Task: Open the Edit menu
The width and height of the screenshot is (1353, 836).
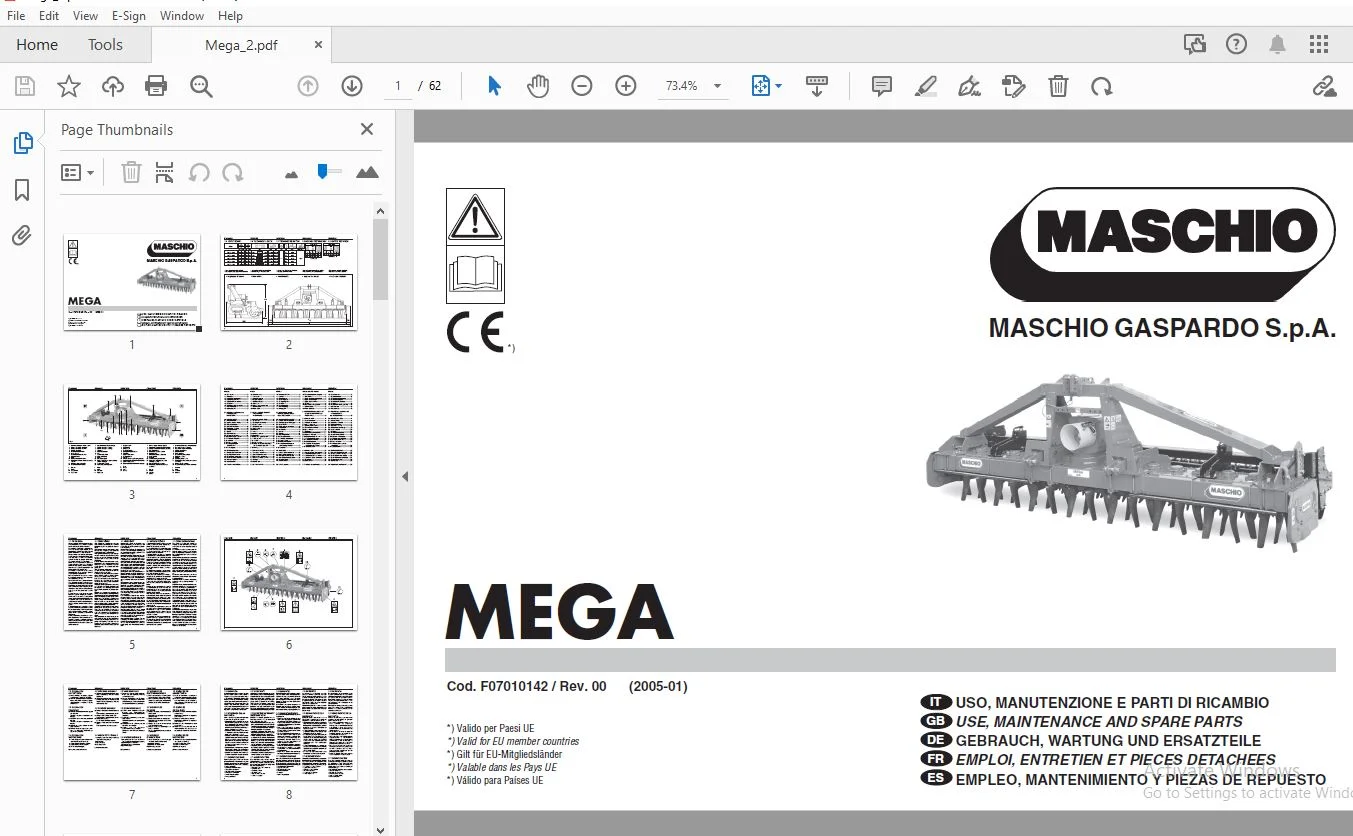Action: pyautogui.click(x=49, y=15)
